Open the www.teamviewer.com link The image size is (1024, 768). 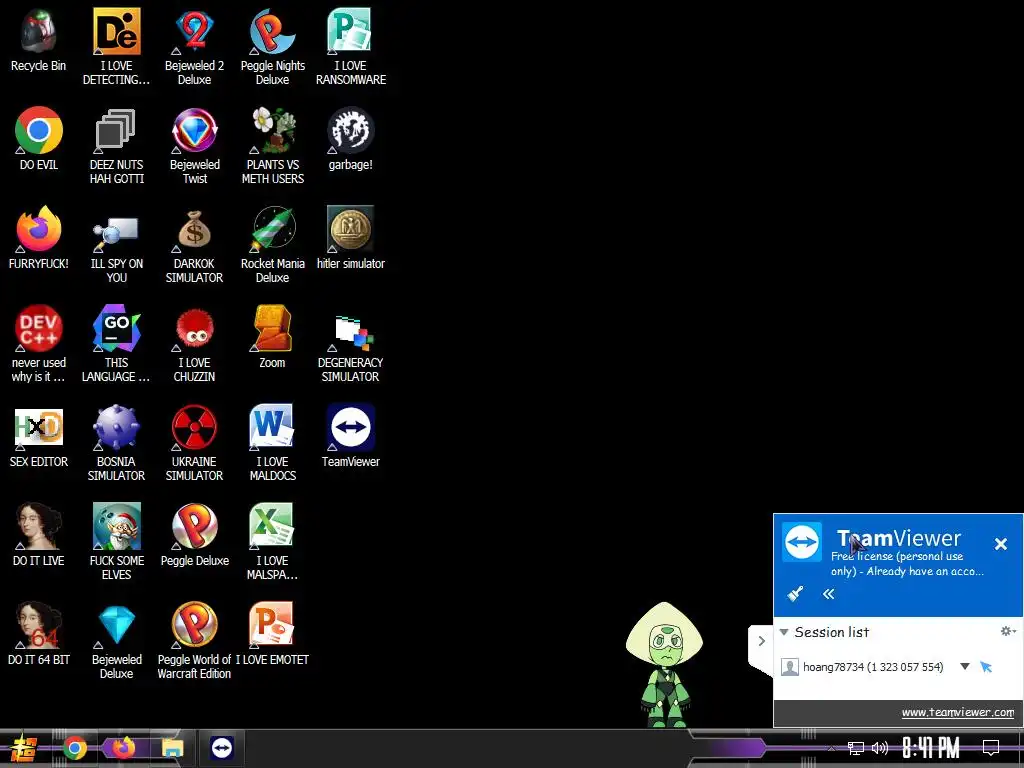pyautogui.click(x=958, y=712)
